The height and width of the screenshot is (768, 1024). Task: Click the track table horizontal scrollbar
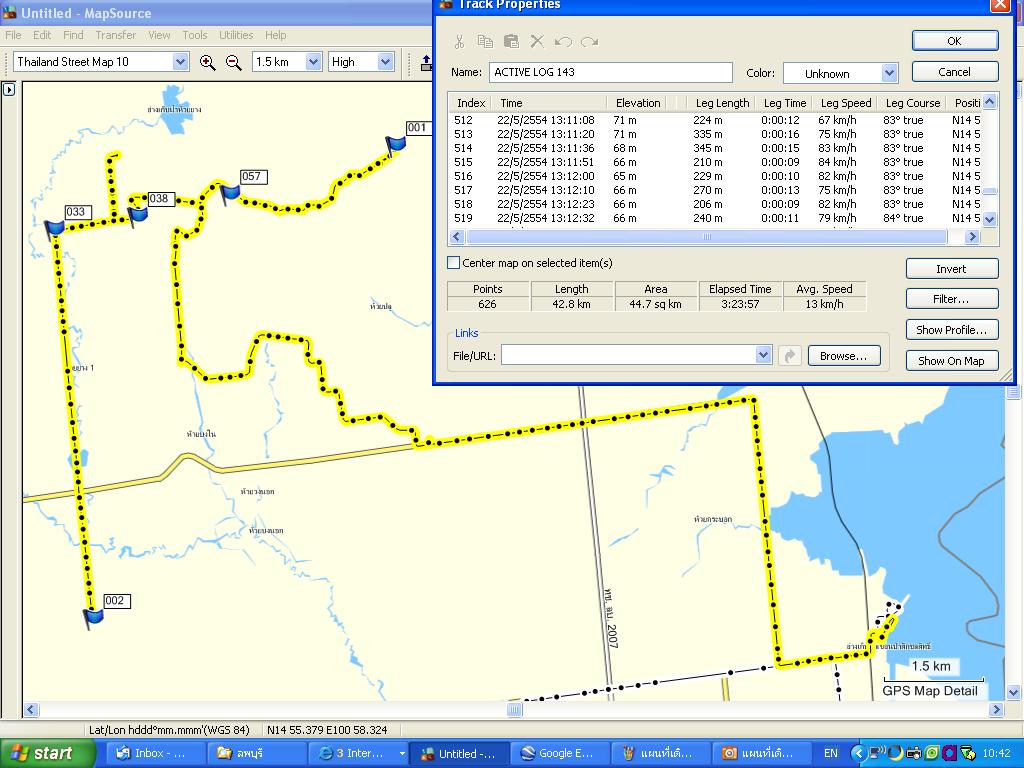pos(706,237)
